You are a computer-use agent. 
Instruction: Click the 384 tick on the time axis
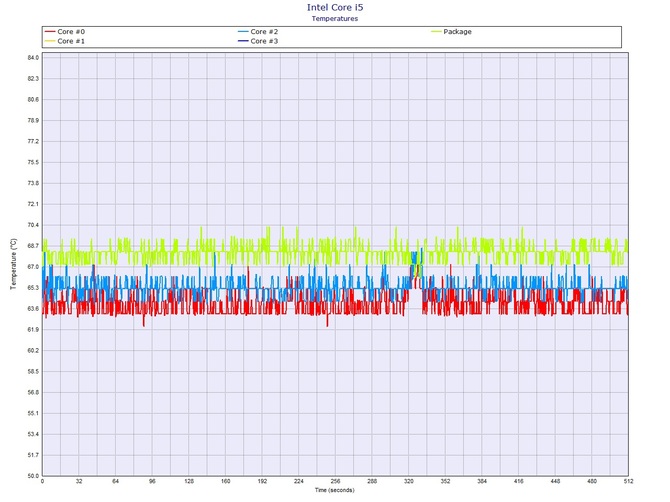pos(481,482)
